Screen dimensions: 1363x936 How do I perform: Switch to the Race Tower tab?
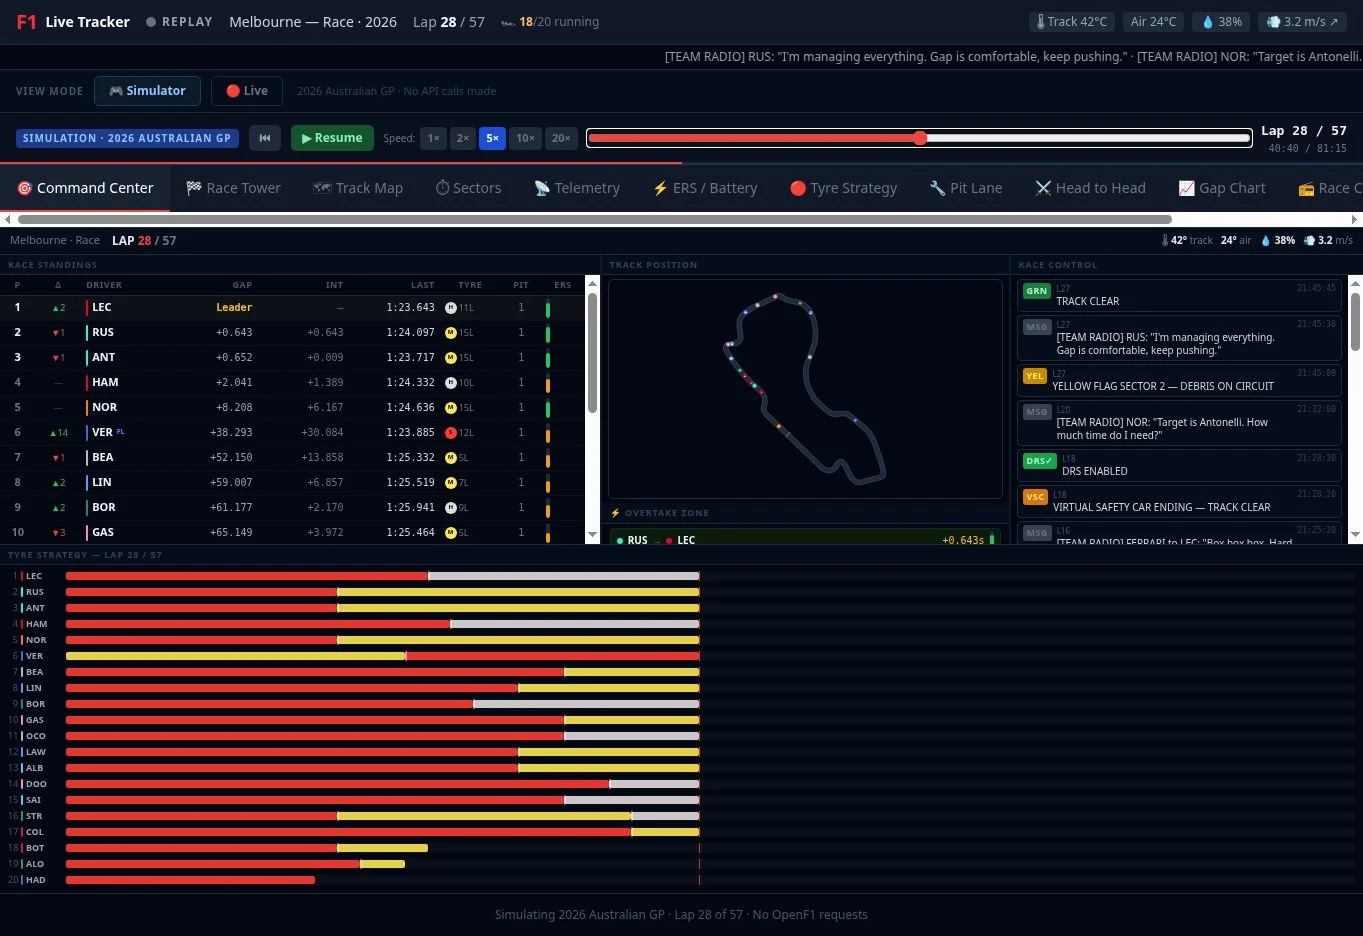click(x=233, y=188)
